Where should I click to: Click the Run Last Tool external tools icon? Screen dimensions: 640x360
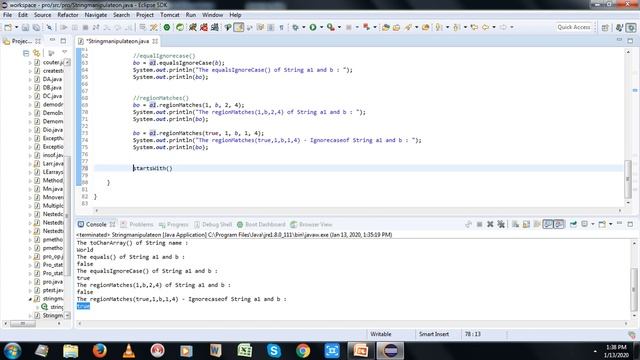click(x=331, y=27)
